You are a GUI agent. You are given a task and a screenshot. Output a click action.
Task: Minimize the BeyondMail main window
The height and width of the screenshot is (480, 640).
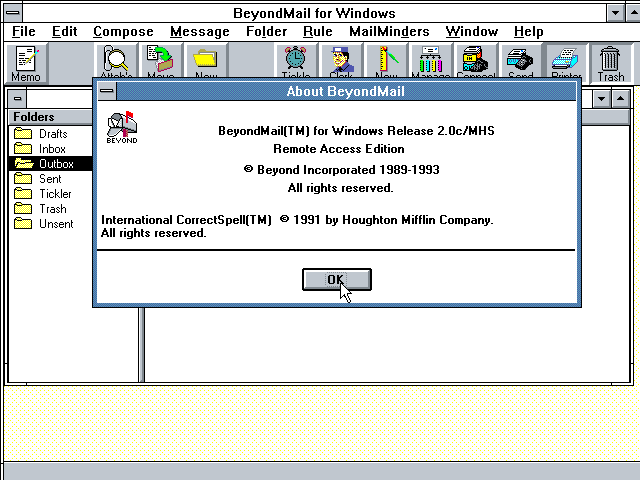[615, 13]
